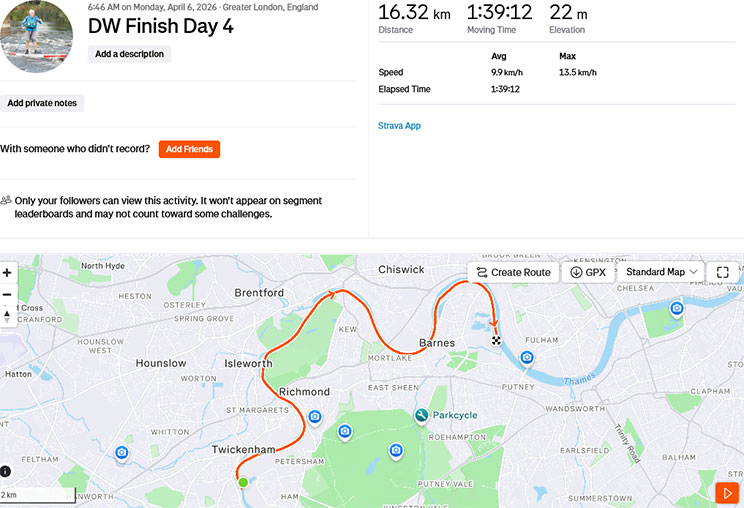Open the photo marker near Fulham
The height and width of the screenshot is (508, 744).
[526, 357]
